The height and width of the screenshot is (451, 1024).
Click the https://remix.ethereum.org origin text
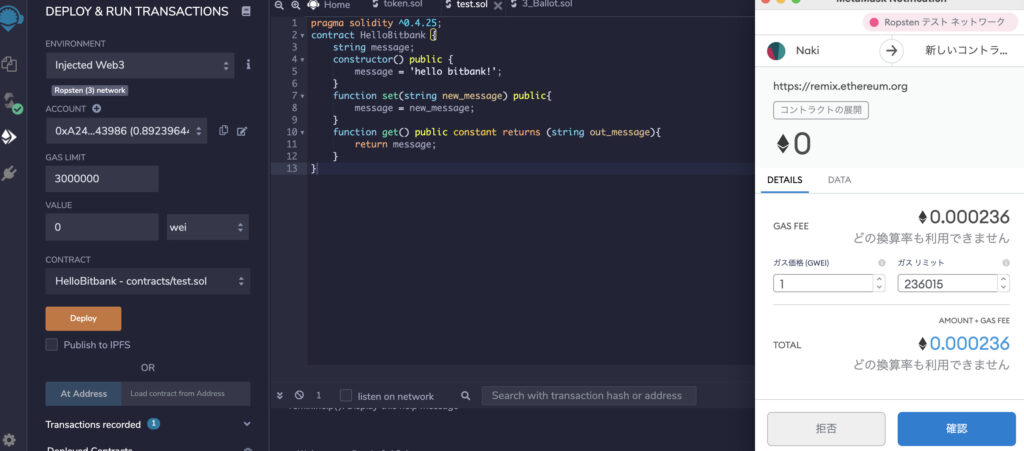click(x=840, y=86)
